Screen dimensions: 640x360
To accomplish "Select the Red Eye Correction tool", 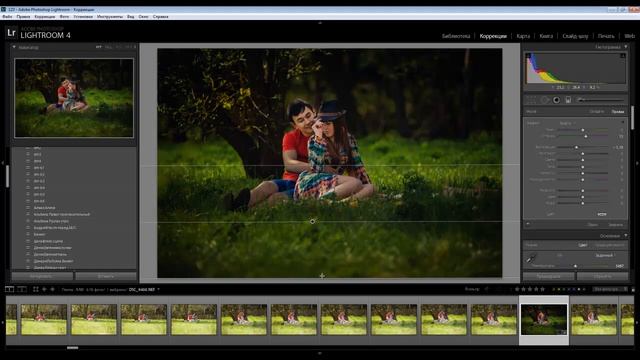I will pos(556,100).
